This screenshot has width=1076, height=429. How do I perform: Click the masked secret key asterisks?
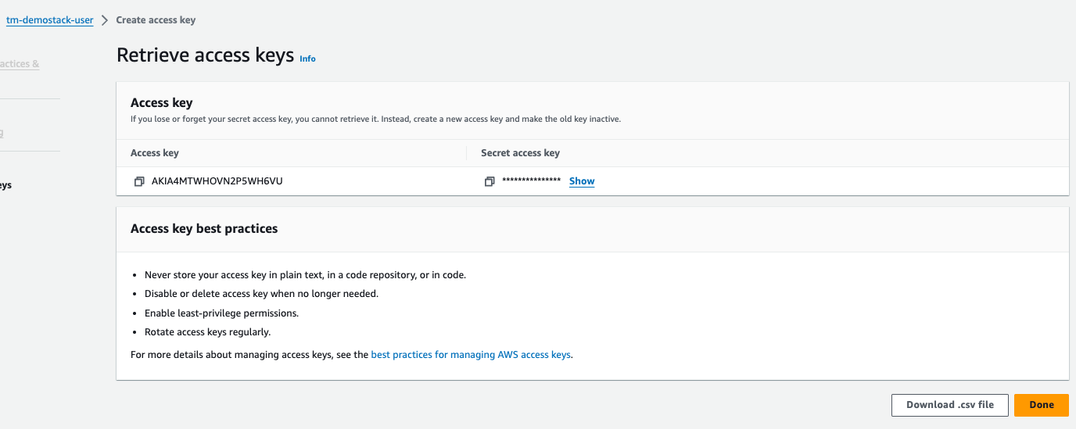pyautogui.click(x=531, y=181)
